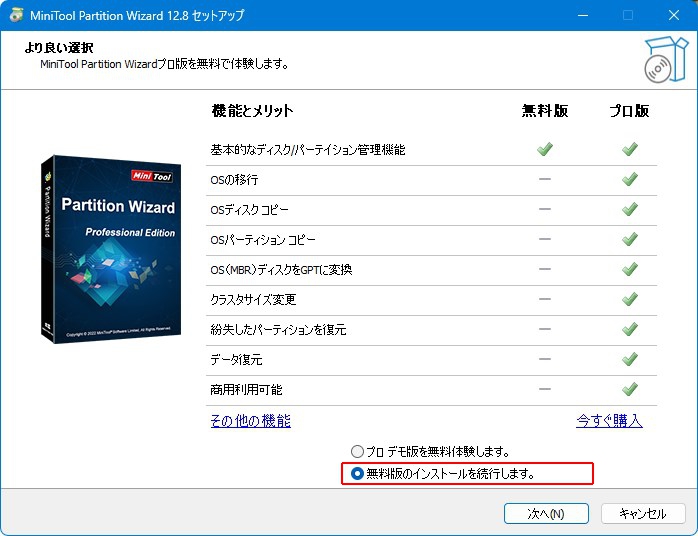Click the setup box-and-disc icon
This screenshot has width=698, height=536.
tap(666, 58)
